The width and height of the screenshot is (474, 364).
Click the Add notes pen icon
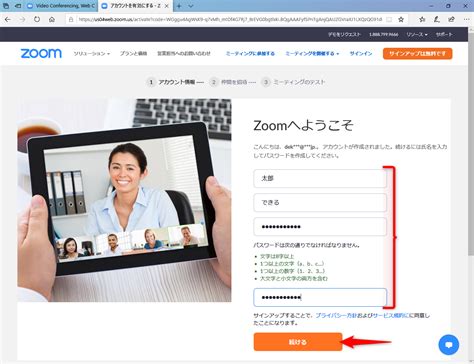point(437,19)
